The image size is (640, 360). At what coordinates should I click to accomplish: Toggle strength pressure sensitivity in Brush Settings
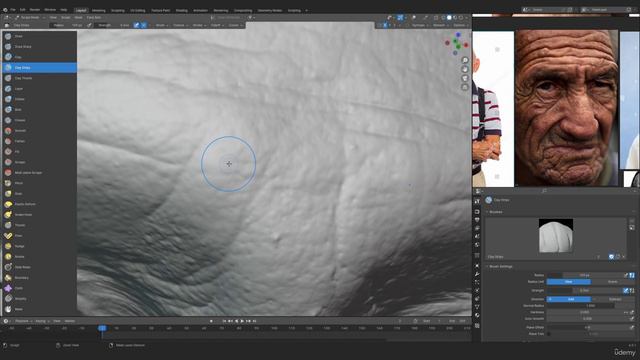click(626, 291)
